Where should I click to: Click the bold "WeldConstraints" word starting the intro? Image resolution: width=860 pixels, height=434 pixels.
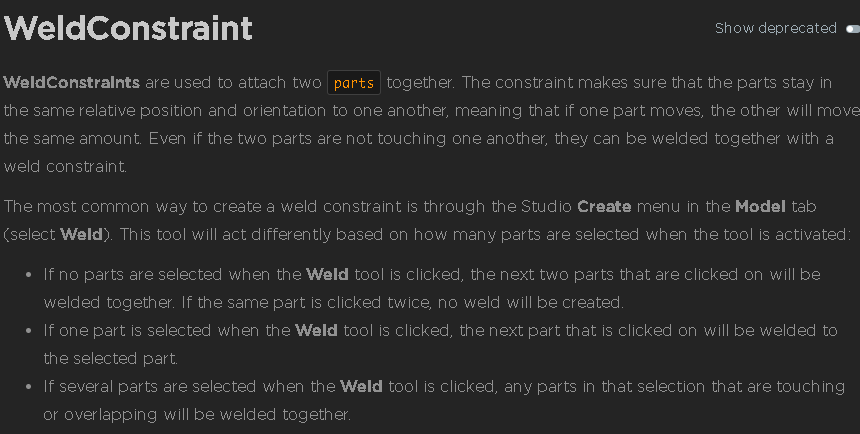point(72,82)
